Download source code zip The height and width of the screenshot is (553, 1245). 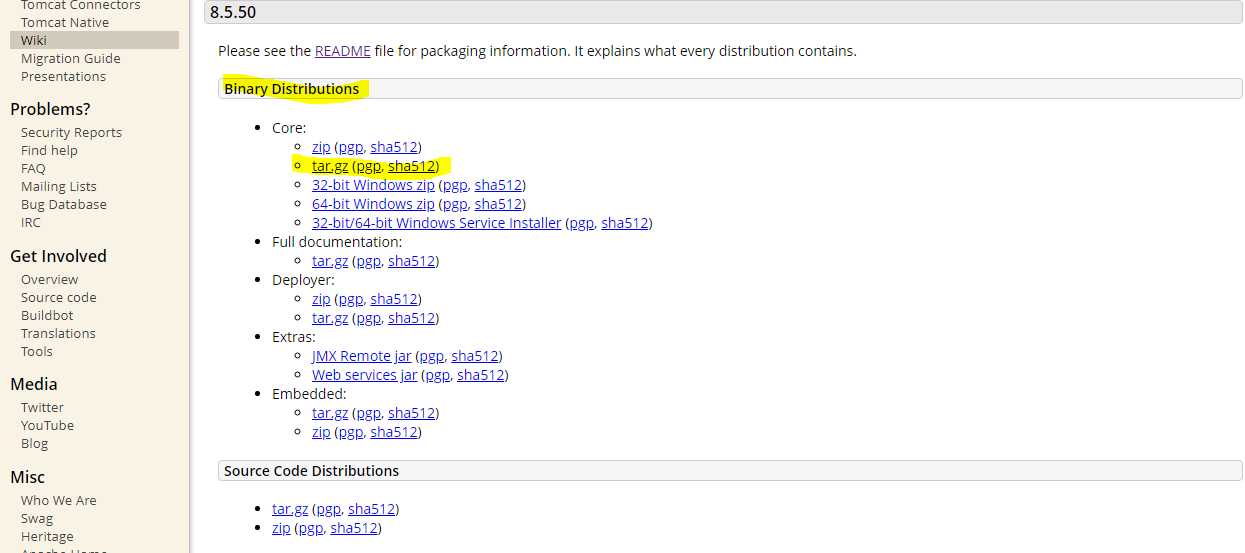coord(281,528)
